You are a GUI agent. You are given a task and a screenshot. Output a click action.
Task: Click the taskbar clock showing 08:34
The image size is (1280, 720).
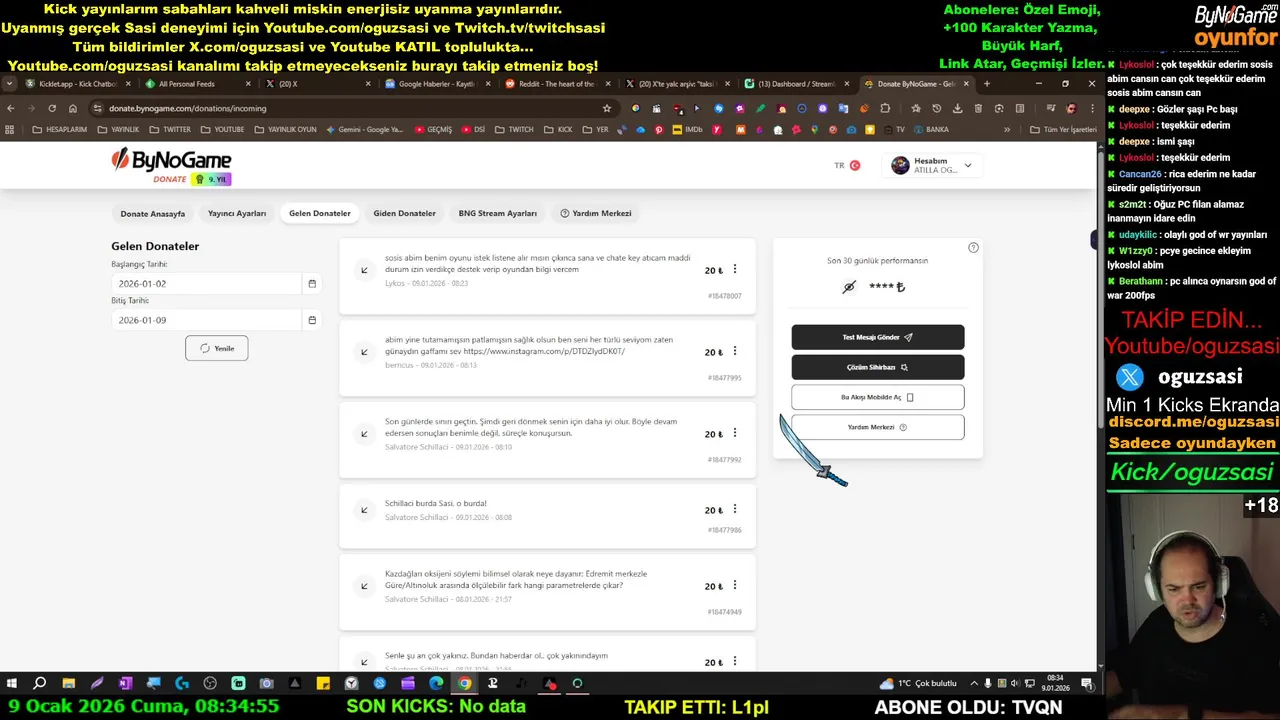coord(1055,683)
